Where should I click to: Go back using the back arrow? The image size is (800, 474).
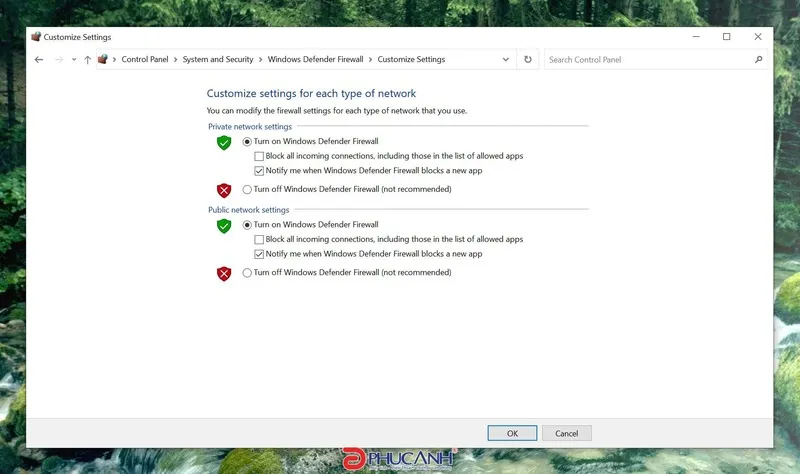[39, 60]
